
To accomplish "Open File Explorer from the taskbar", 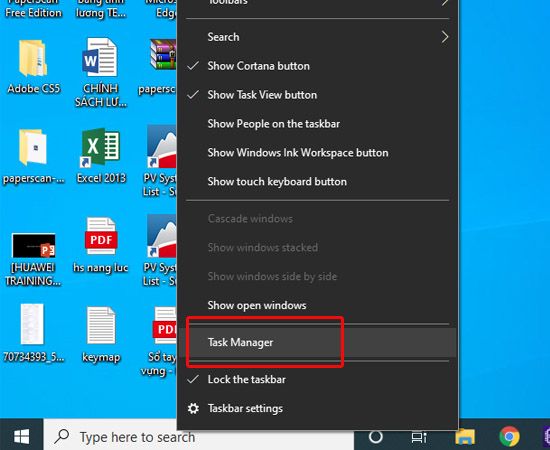I will [x=465, y=437].
